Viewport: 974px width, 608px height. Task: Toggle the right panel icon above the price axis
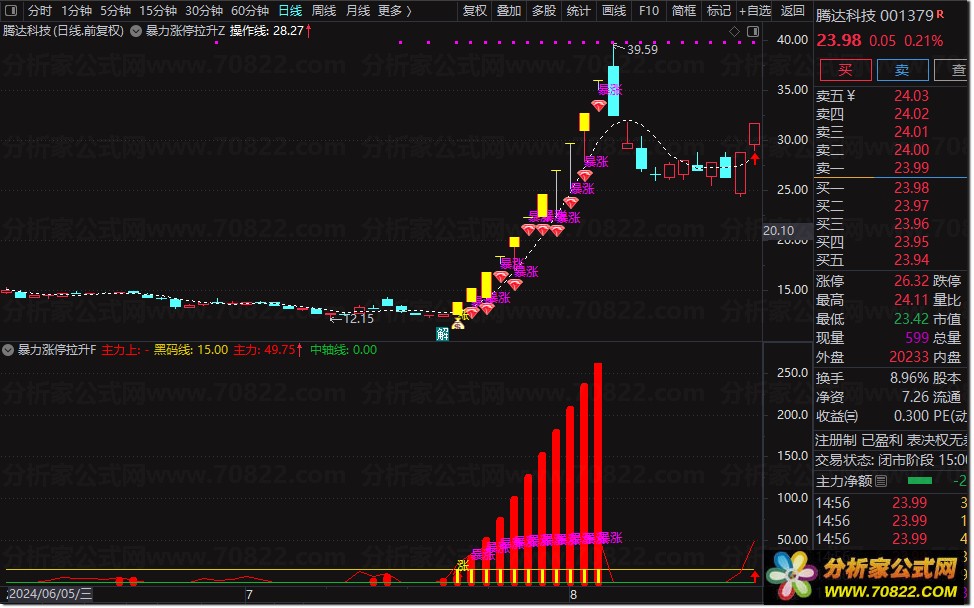click(753, 31)
